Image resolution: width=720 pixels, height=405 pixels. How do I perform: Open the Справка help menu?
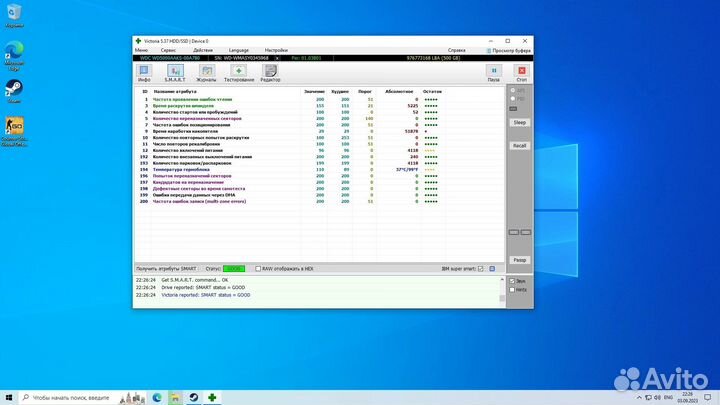456,50
